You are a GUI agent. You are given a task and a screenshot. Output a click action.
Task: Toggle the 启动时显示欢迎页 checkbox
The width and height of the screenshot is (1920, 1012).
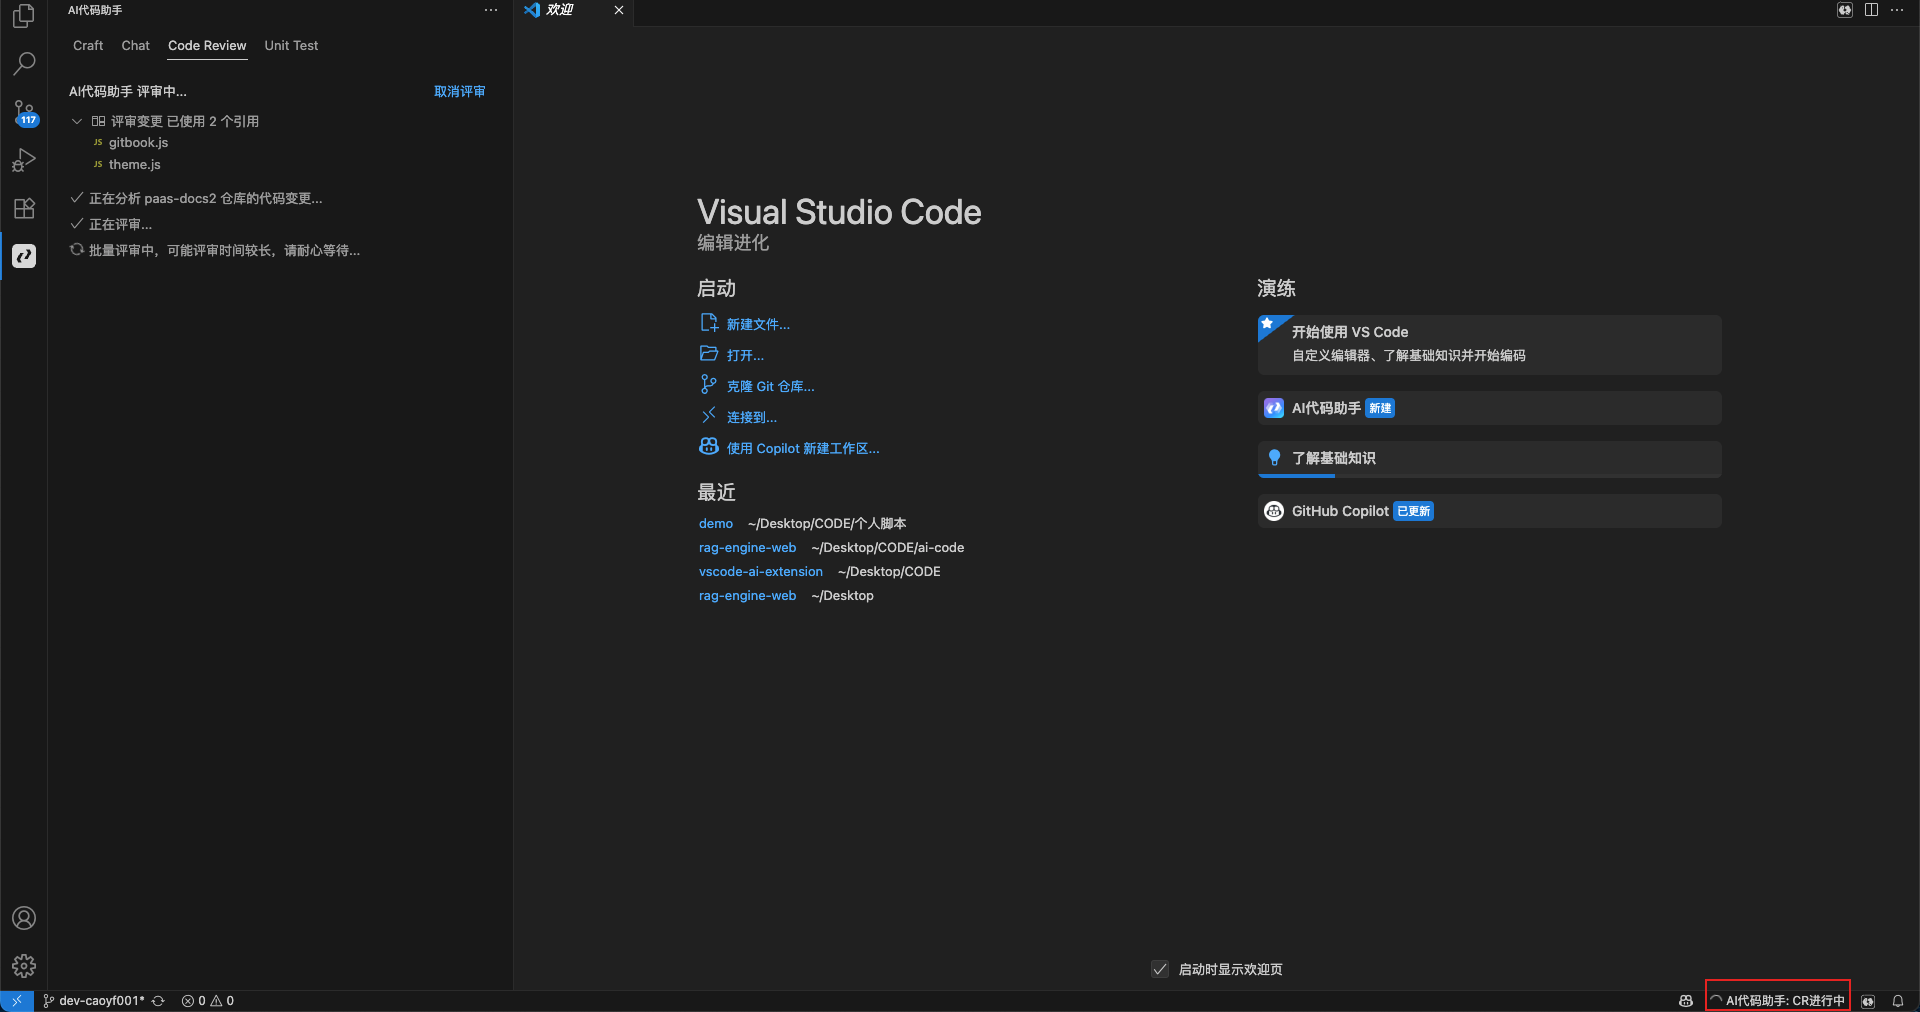coord(1160,969)
